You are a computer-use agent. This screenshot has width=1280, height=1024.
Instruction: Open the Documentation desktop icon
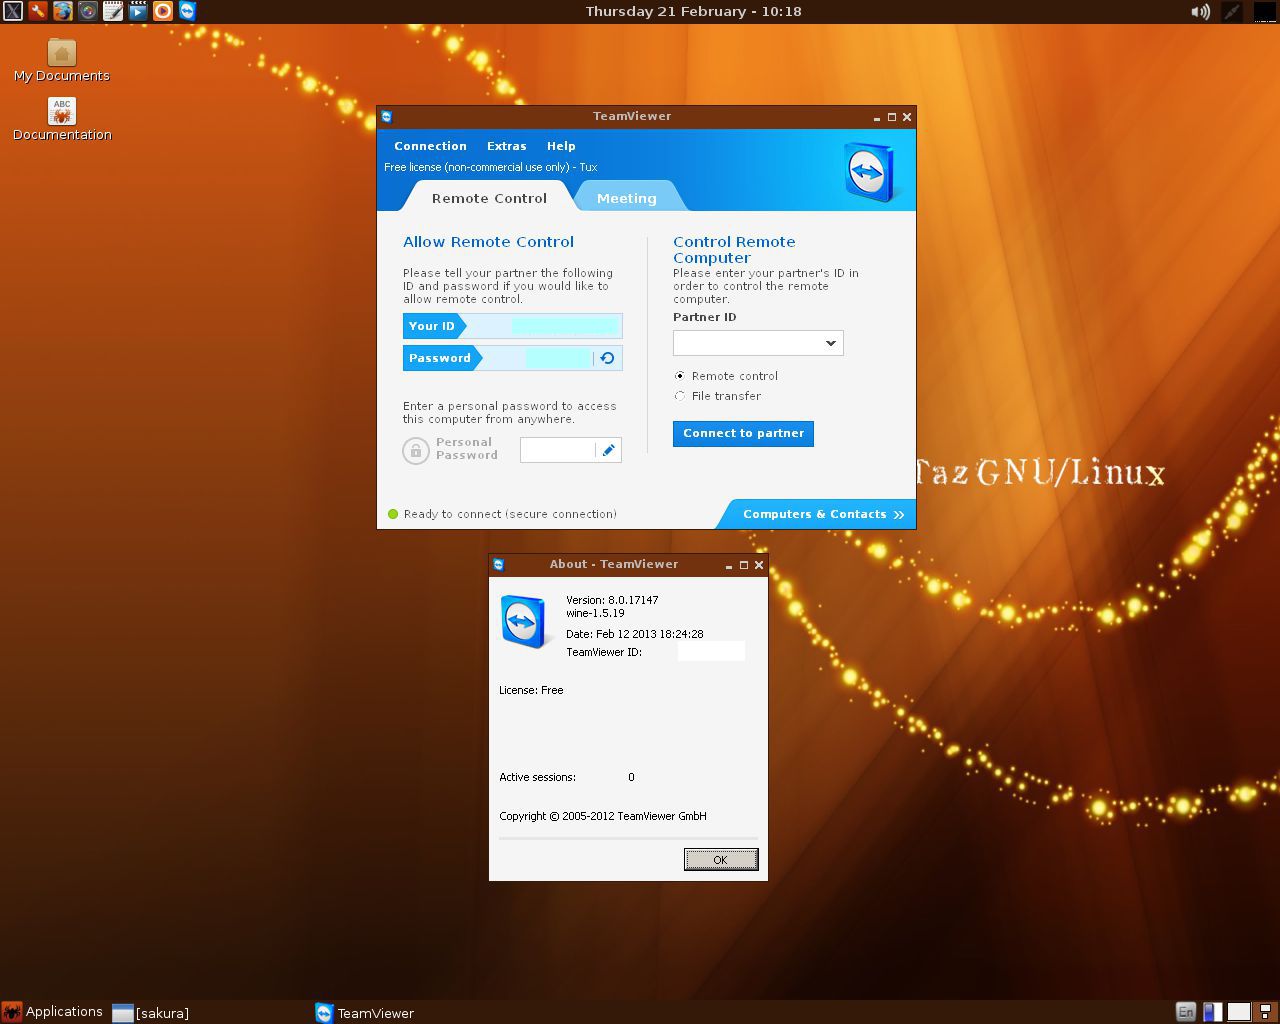coord(62,119)
